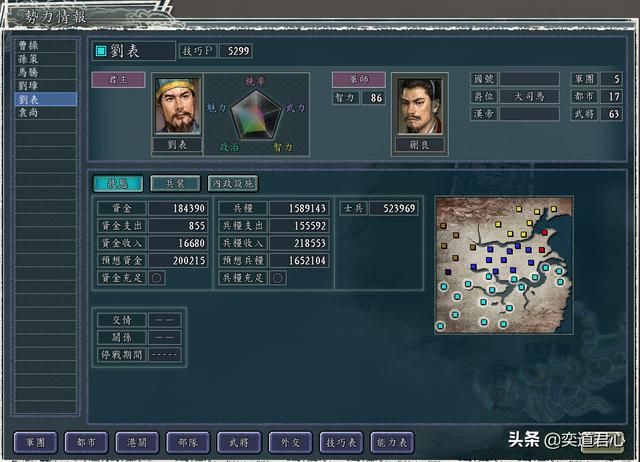Click the 資金支出 value 855
This screenshot has width=640, height=462.
(178, 226)
